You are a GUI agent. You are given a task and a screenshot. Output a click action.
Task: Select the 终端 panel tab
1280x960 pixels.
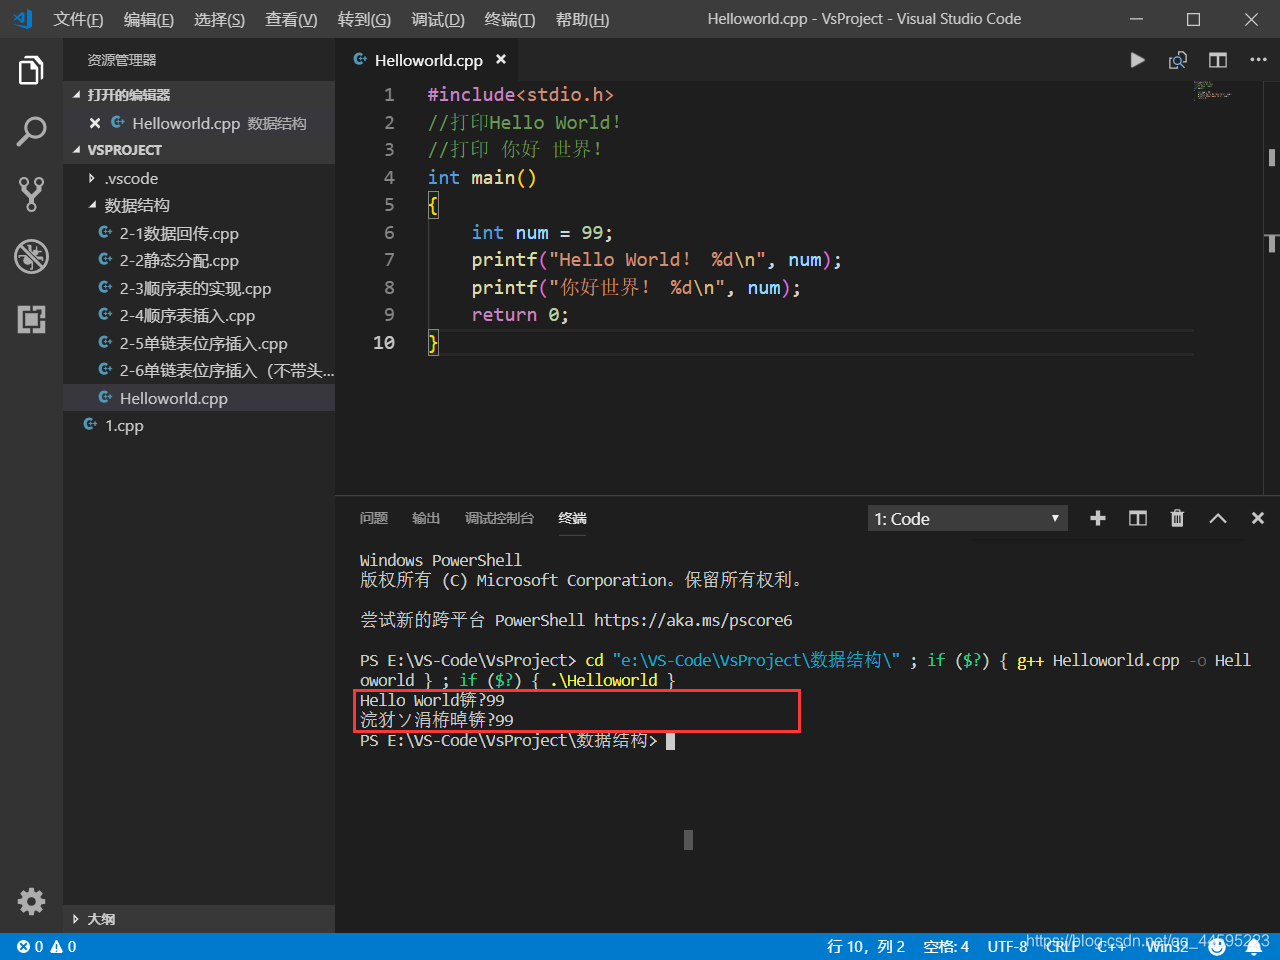(x=572, y=518)
